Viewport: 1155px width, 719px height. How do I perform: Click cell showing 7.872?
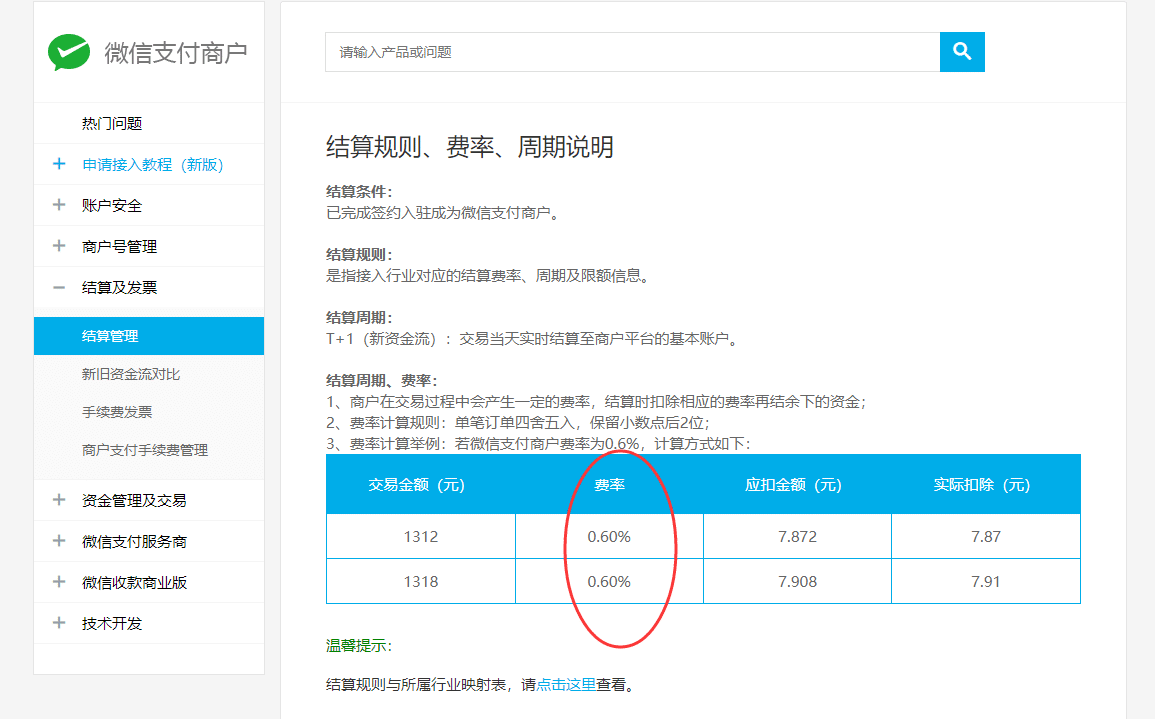point(797,536)
